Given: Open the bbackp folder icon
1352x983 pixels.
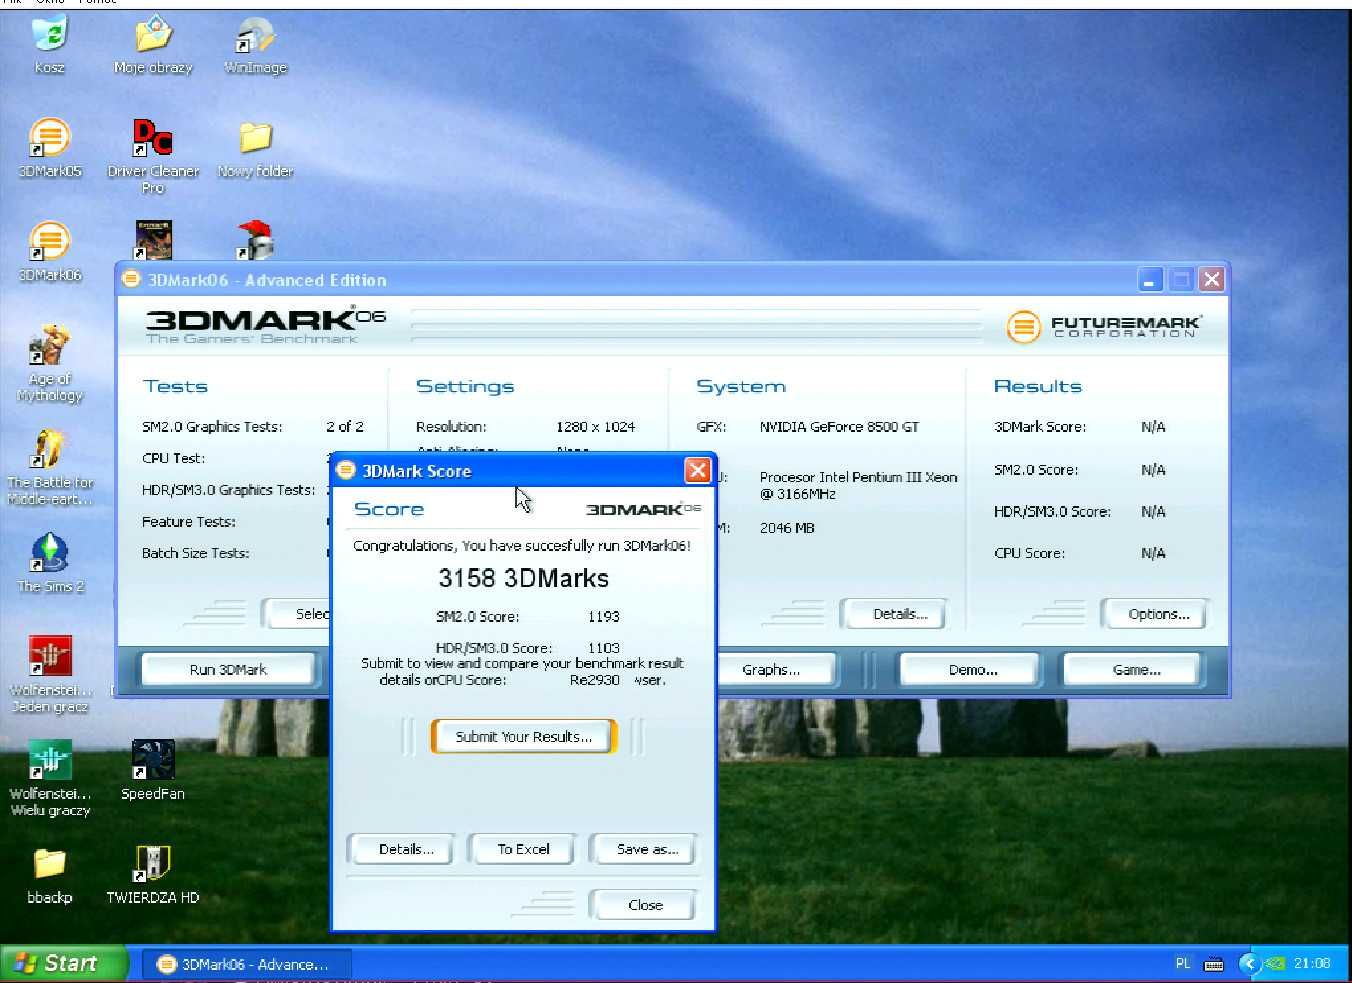Looking at the screenshot, I should 49,875.
